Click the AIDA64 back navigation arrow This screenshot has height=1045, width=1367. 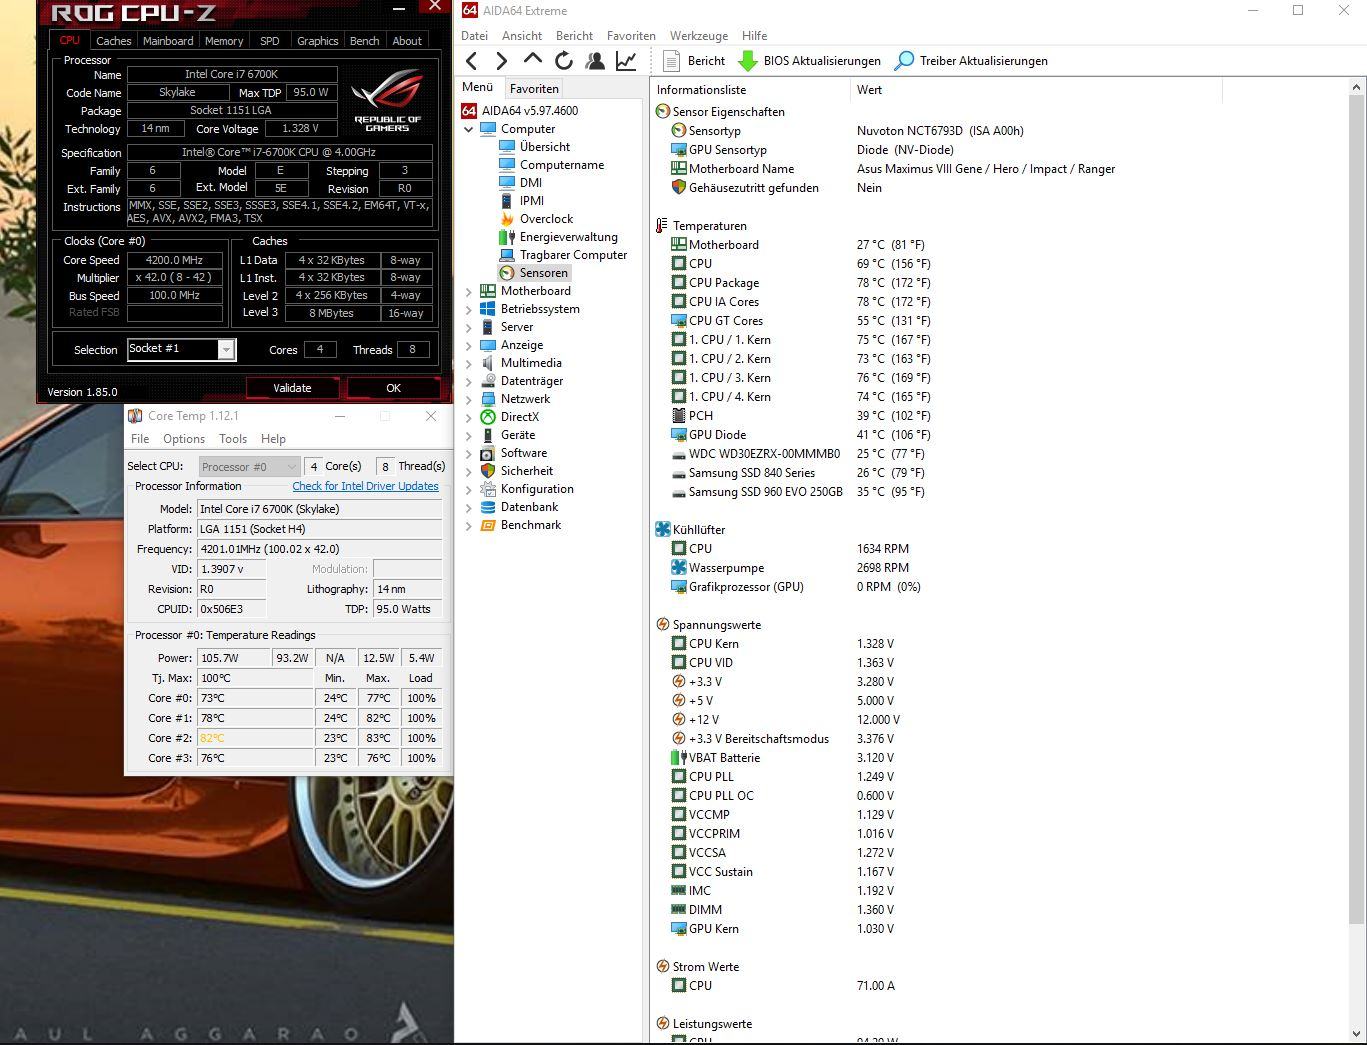[x=472, y=61]
